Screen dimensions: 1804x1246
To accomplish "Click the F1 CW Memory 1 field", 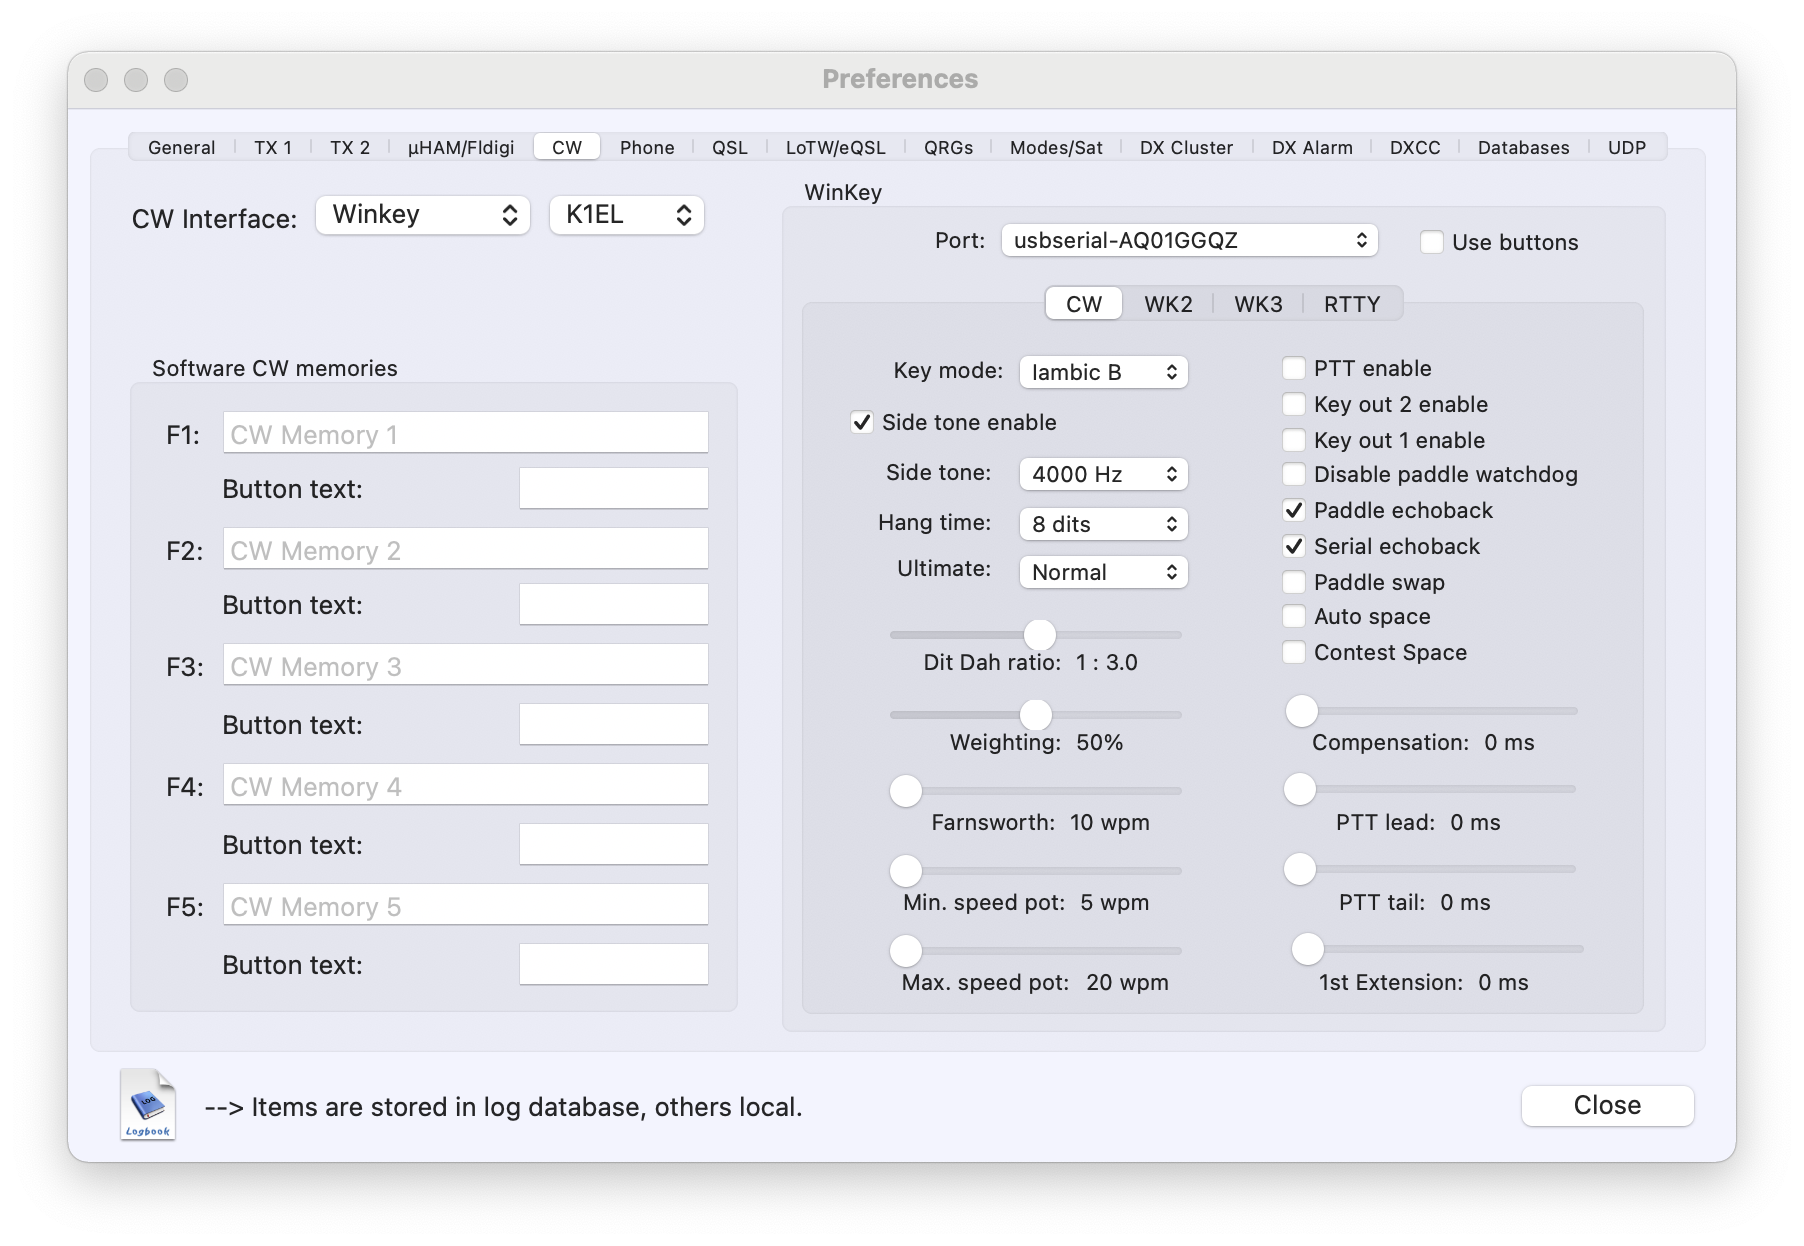I will tap(465, 435).
